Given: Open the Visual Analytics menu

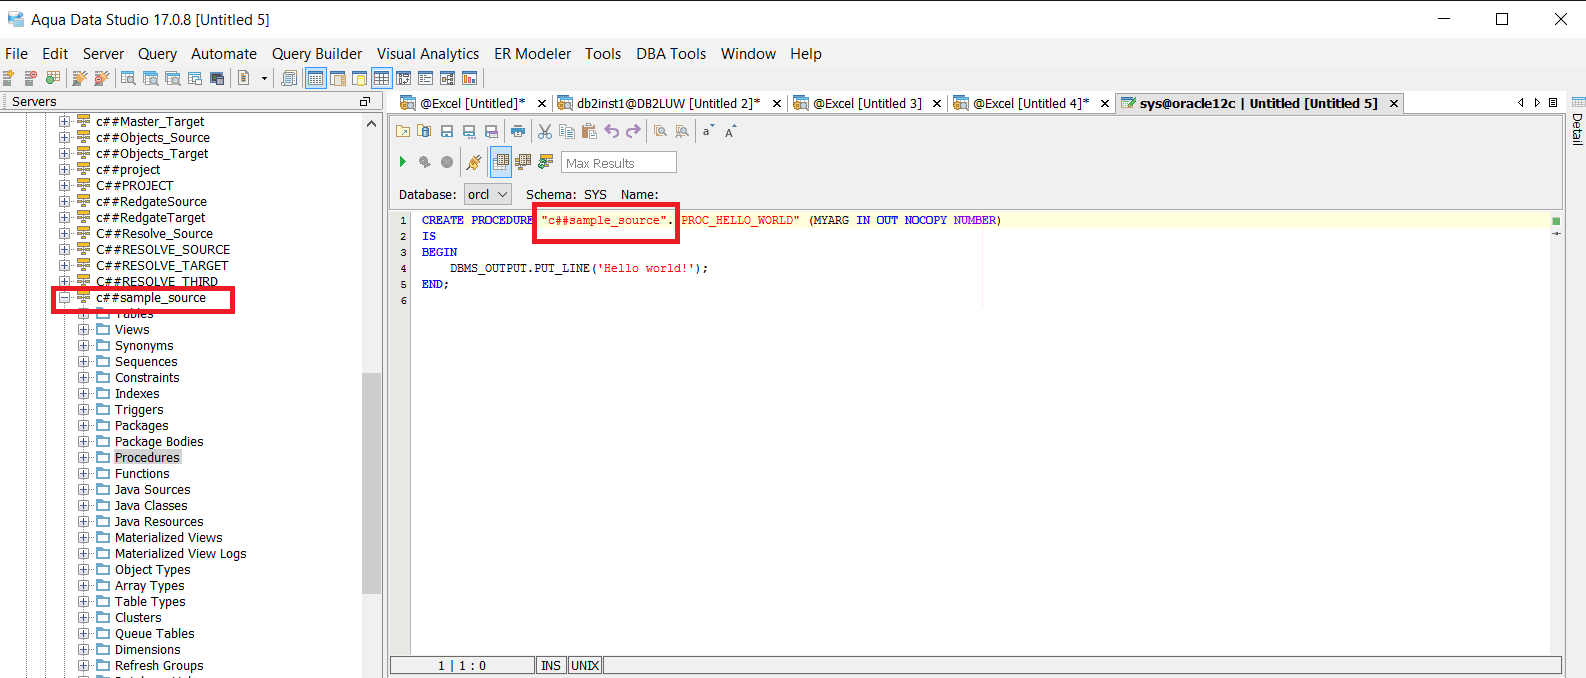Looking at the screenshot, I should 428,54.
